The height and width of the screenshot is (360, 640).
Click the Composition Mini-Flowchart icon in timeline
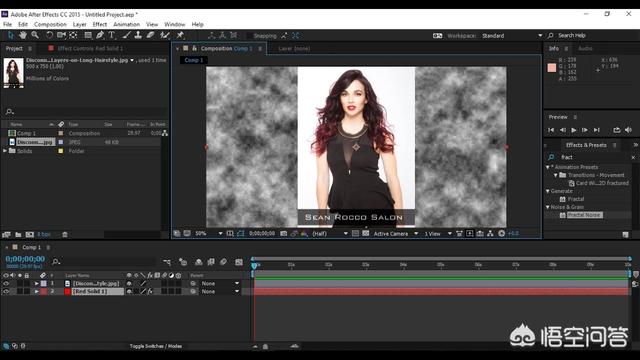pos(167,262)
